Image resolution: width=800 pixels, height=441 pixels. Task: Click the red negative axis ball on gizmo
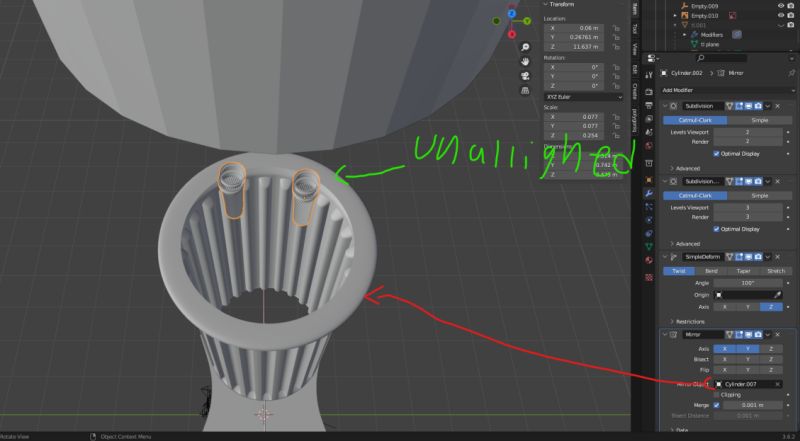coord(512,34)
